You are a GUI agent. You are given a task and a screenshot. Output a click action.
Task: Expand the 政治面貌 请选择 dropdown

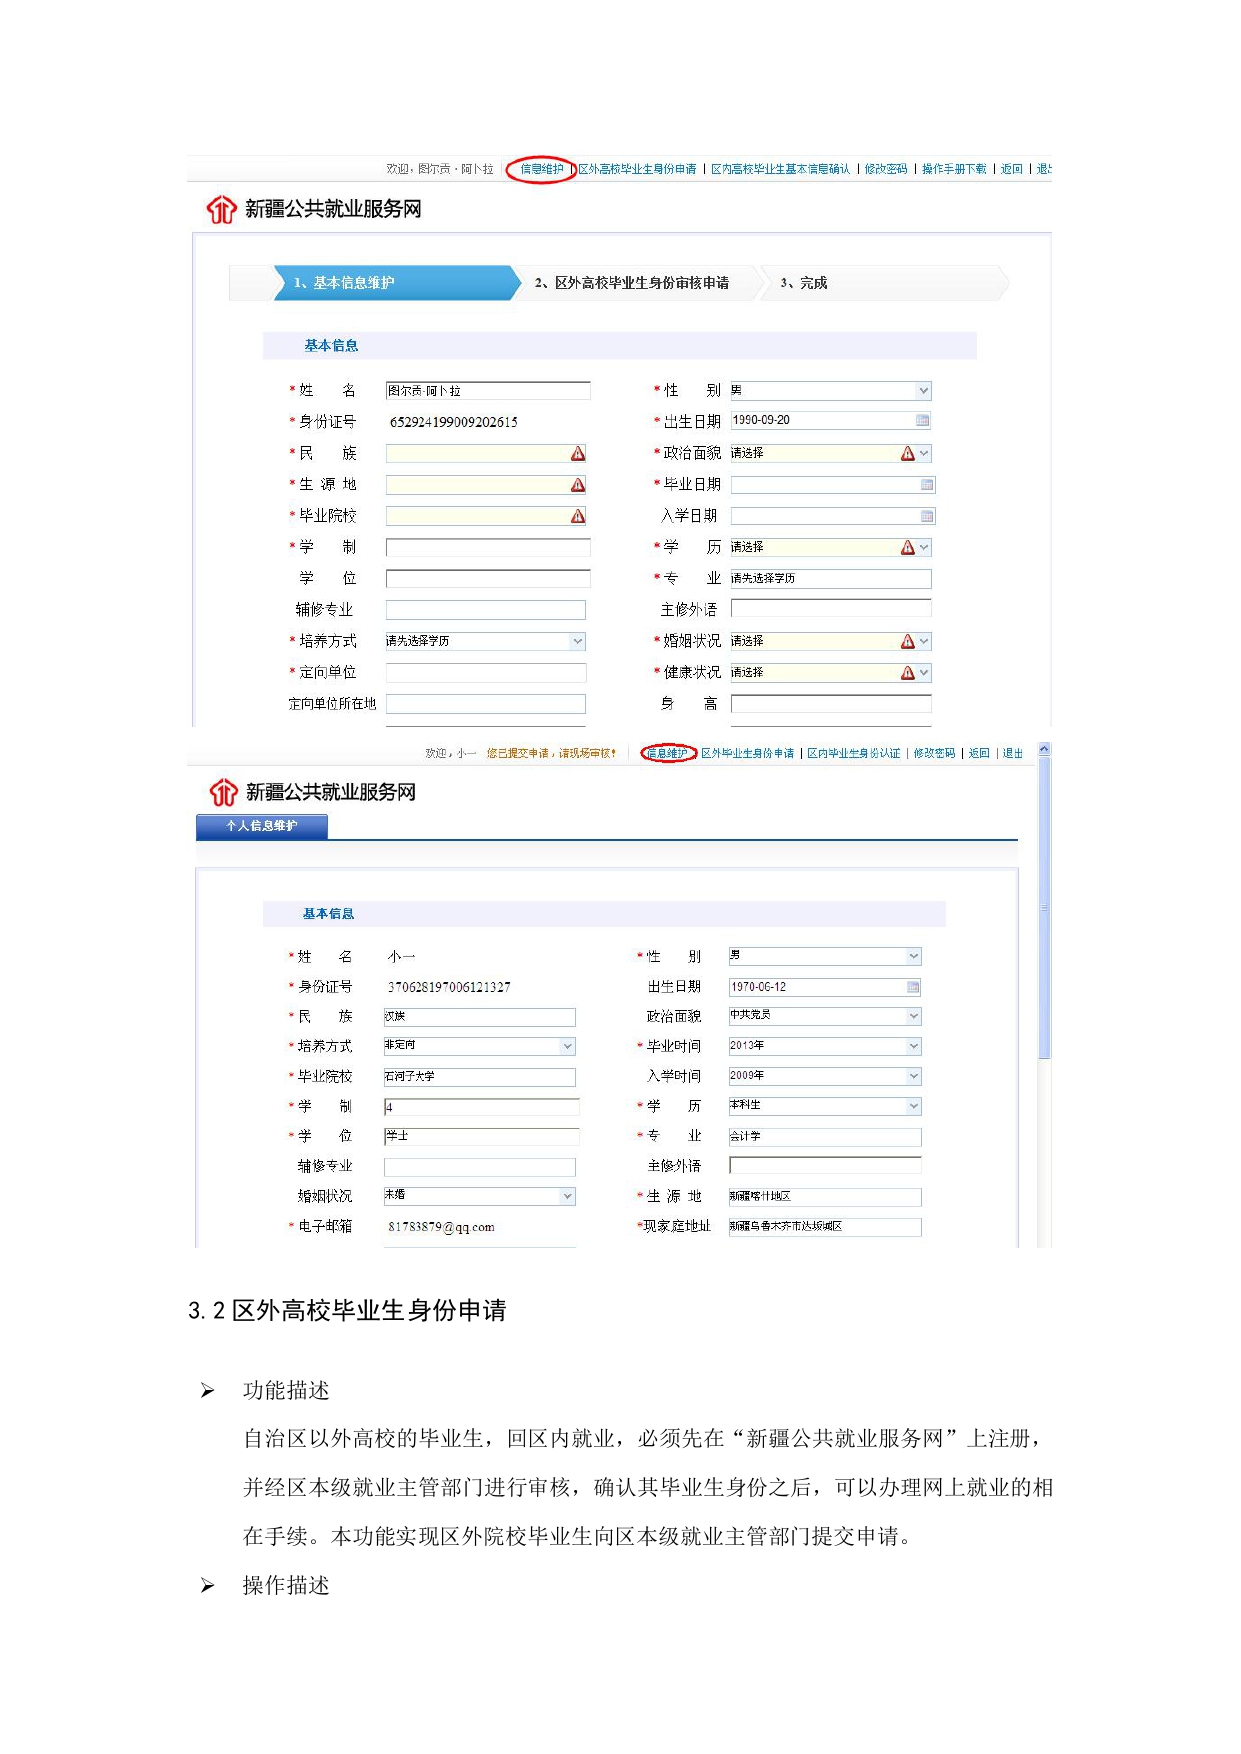[924, 453]
